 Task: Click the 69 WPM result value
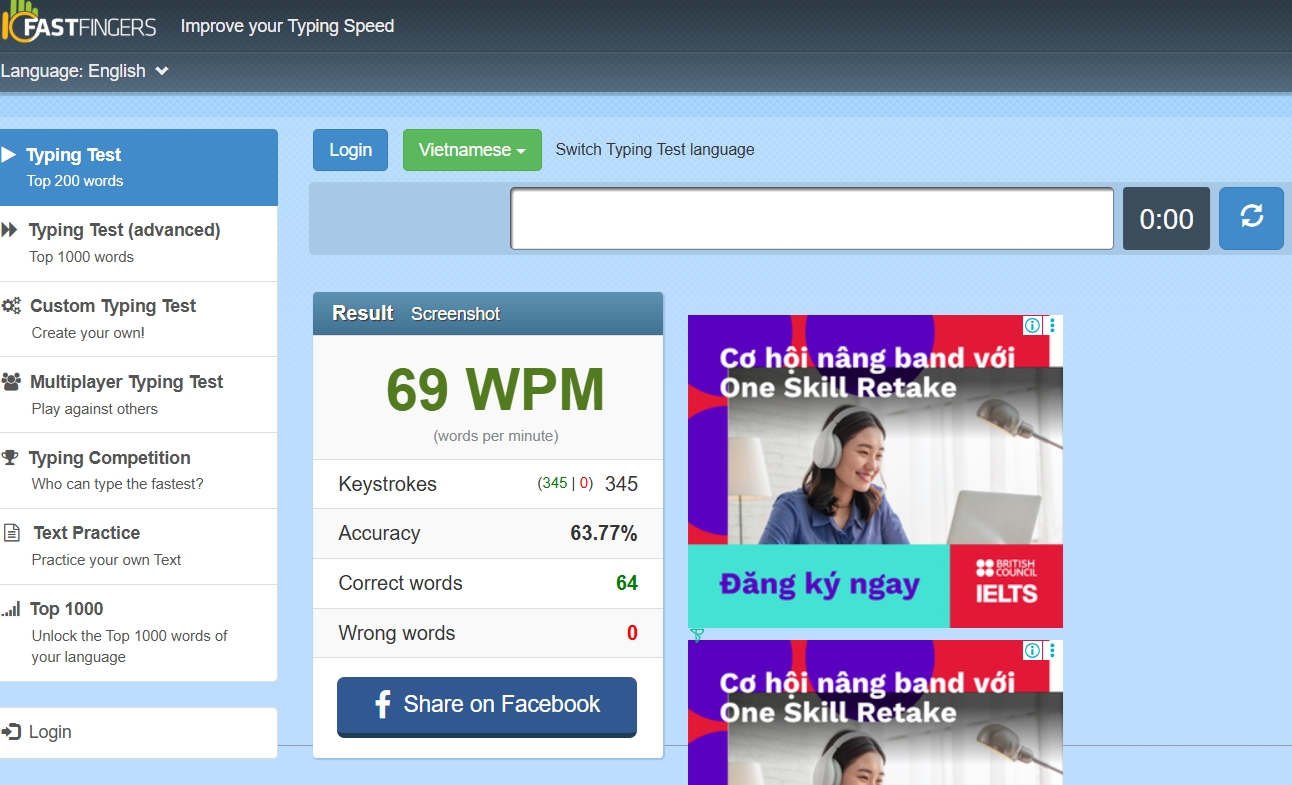coord(496,390)
